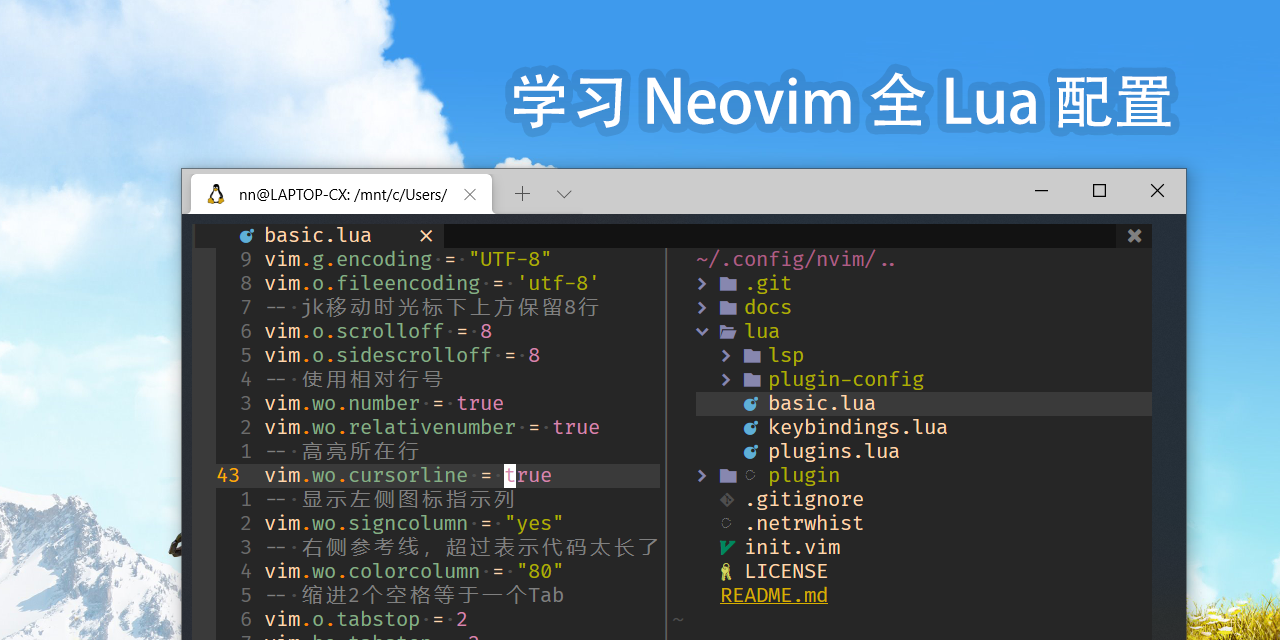Minimize the terminal window

point(1041,191)
